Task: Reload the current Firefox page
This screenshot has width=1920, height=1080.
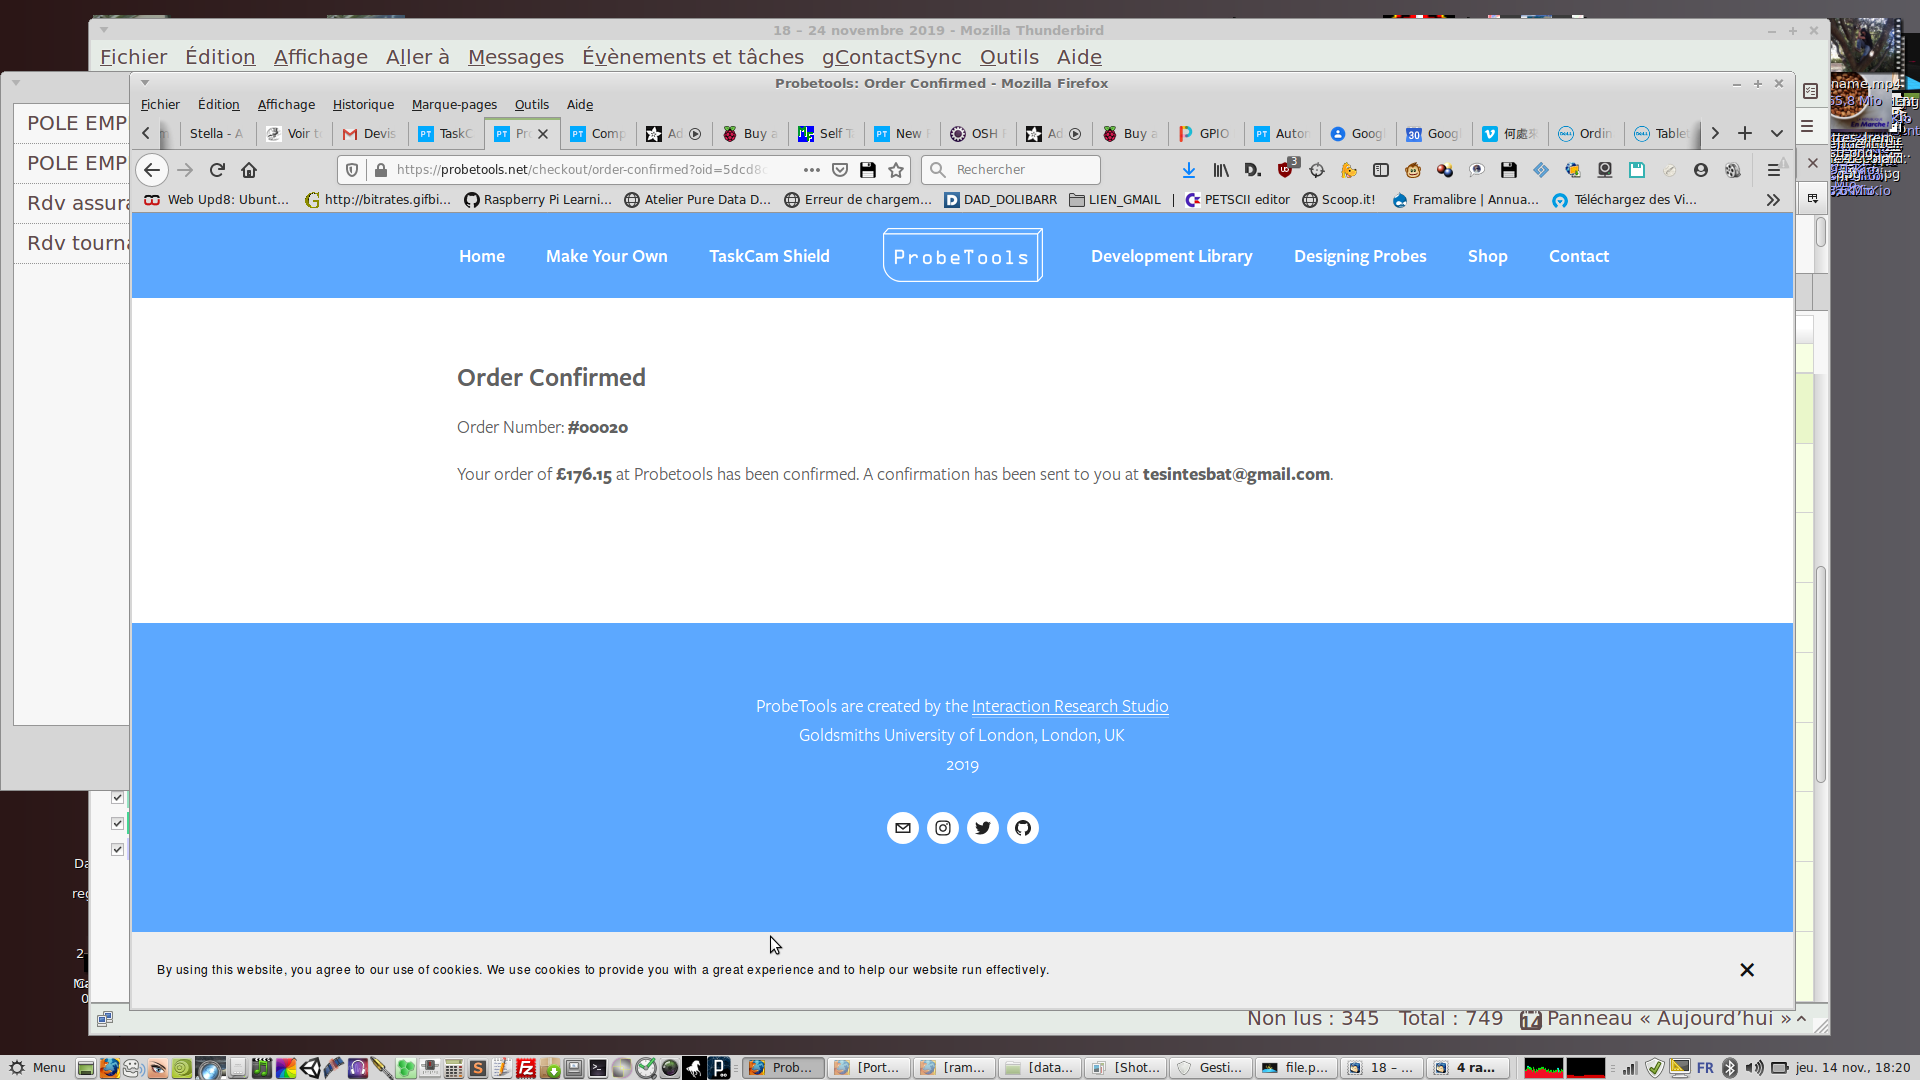Action: coord(217,170)
